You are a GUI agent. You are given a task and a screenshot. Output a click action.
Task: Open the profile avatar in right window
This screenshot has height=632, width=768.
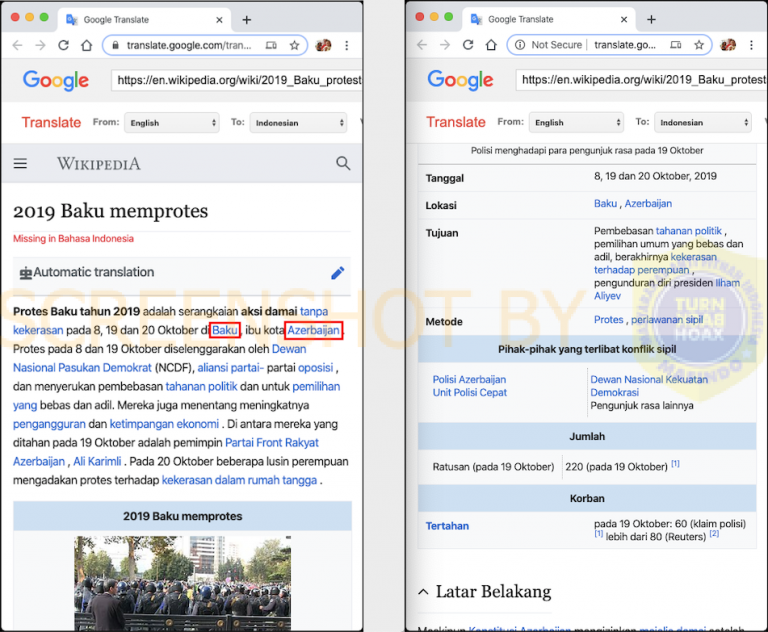(x=728, y=45)
